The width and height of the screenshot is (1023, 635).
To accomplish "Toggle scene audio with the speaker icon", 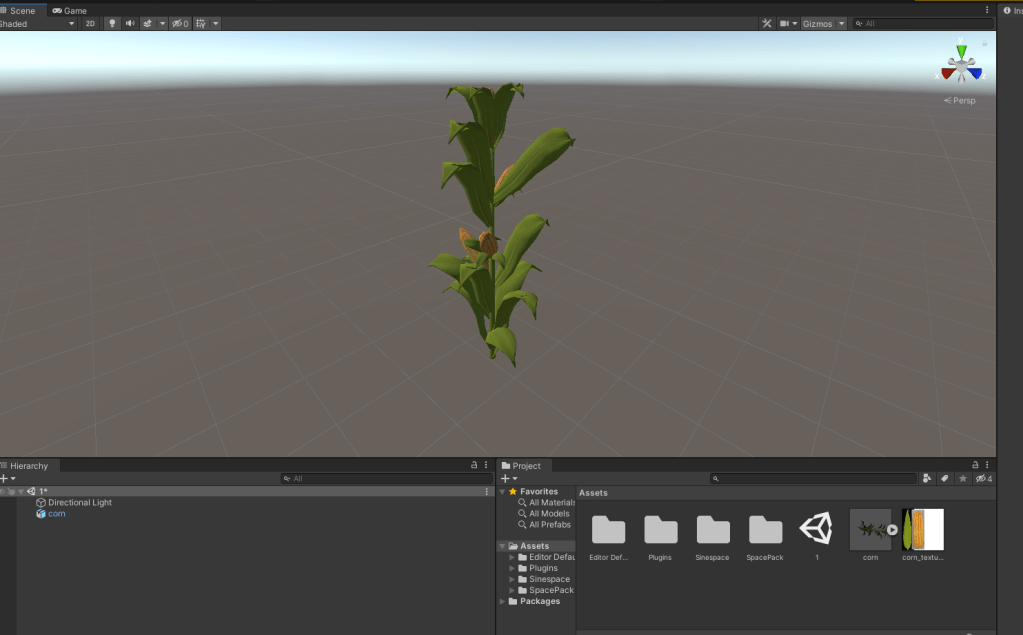I will click(130, 23).
